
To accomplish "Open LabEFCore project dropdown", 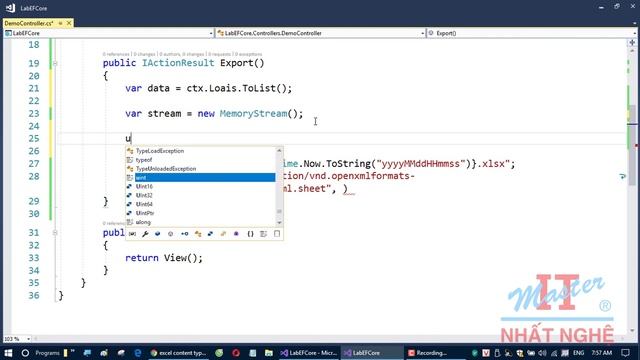I will pos(109,33).
